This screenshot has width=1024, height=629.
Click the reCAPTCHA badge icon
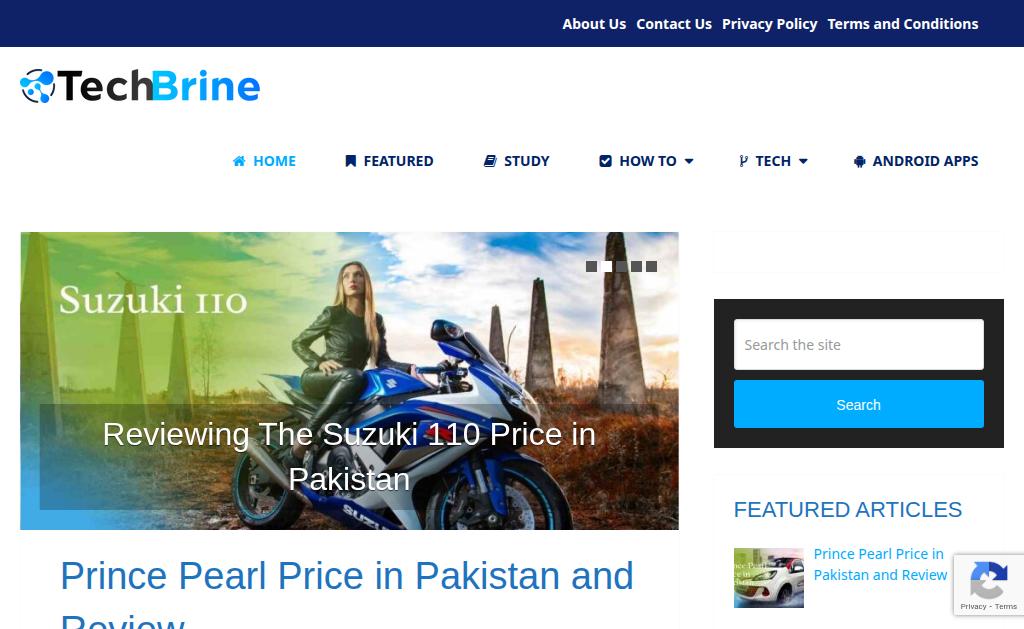(x=989, y=579)
